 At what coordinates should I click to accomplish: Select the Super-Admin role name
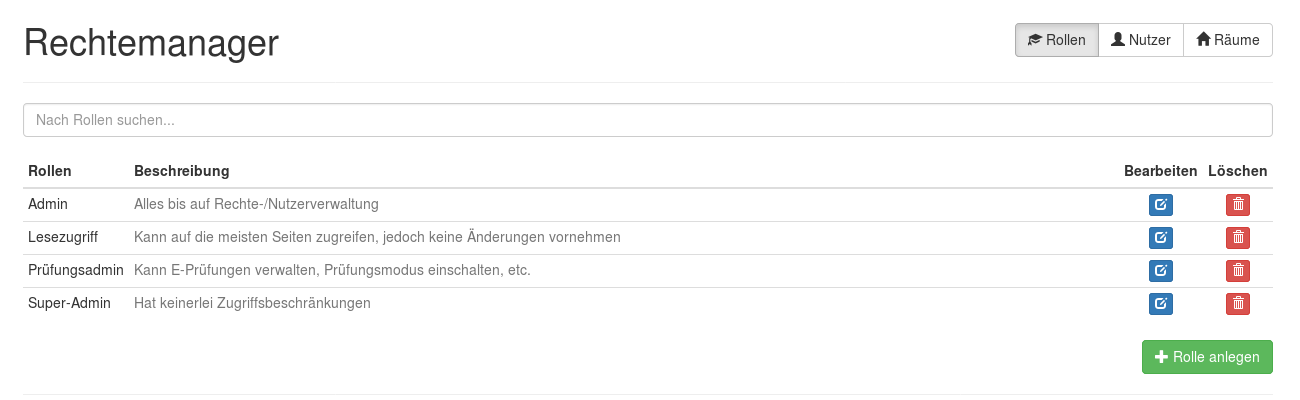point(69,303)
